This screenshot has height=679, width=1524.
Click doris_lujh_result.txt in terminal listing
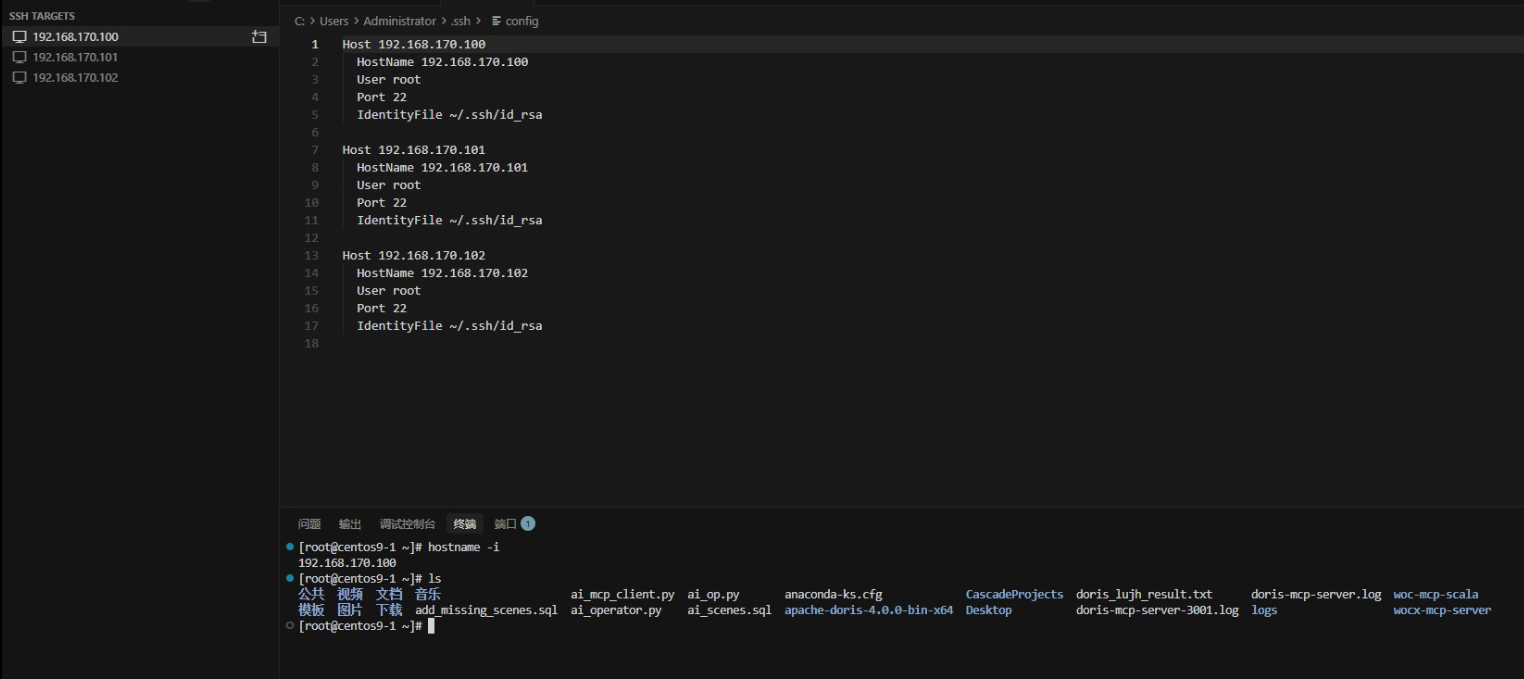click(1144, 594)
